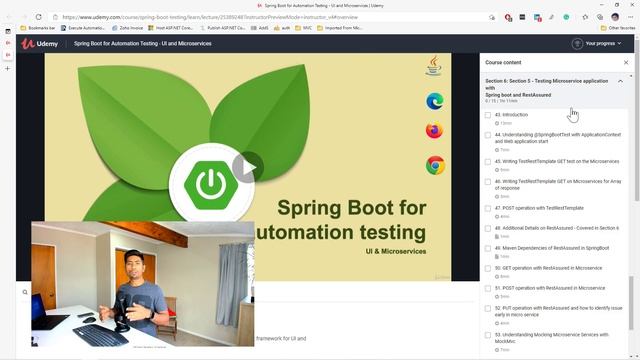Open vertical tabs actions icon top-left
Viewport: 640px width, 360px height.
(x=8, y=31)
